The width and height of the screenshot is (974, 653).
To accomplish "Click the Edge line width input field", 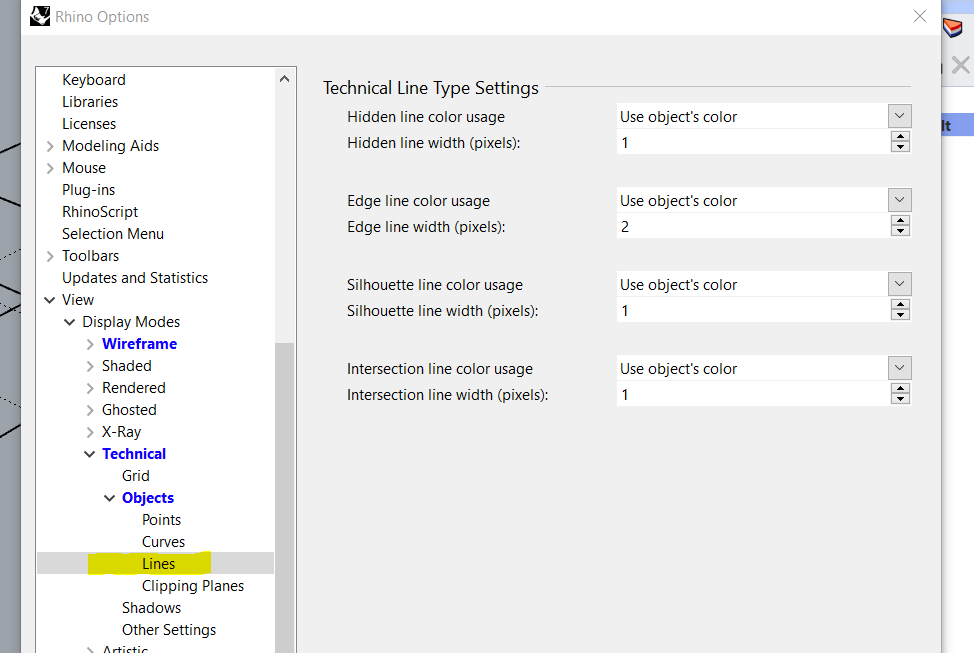I will (x=752, y=227).
